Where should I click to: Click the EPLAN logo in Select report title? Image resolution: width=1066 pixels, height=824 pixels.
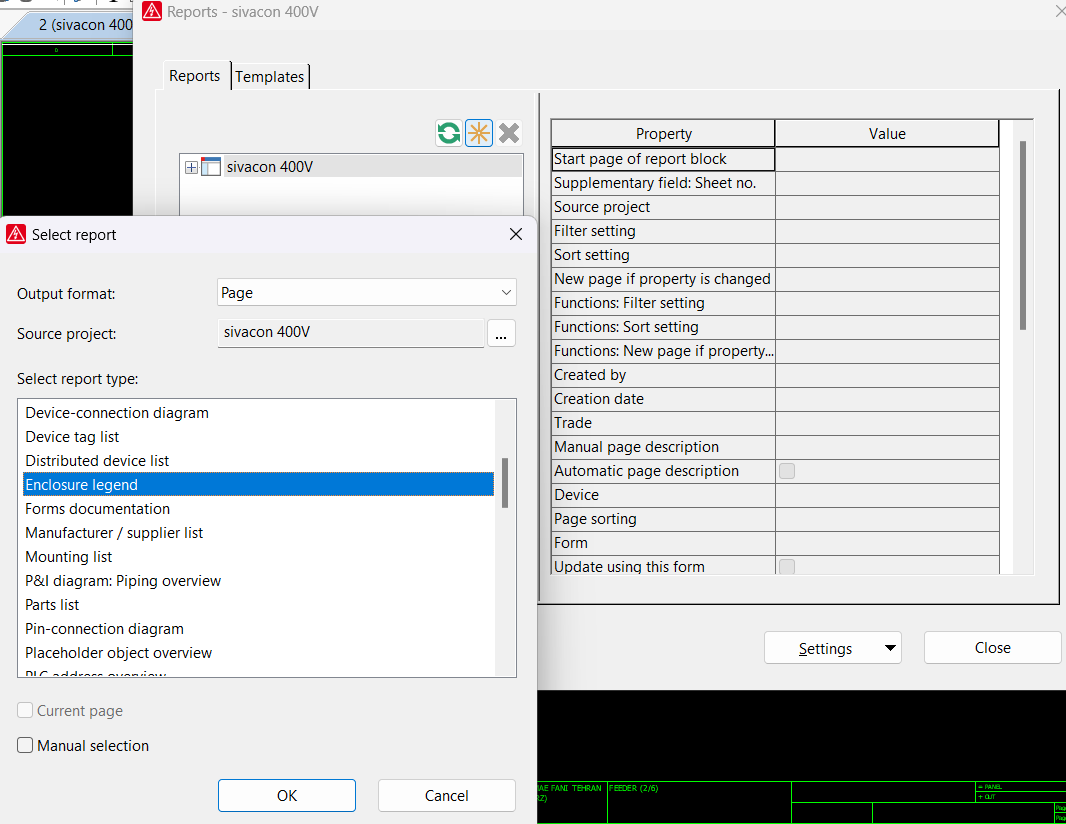tap(16, 235)
